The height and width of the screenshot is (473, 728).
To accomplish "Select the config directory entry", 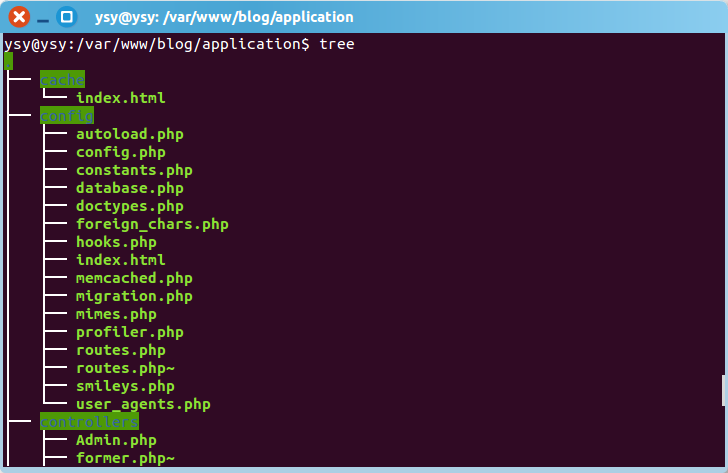I will (66, 116).
